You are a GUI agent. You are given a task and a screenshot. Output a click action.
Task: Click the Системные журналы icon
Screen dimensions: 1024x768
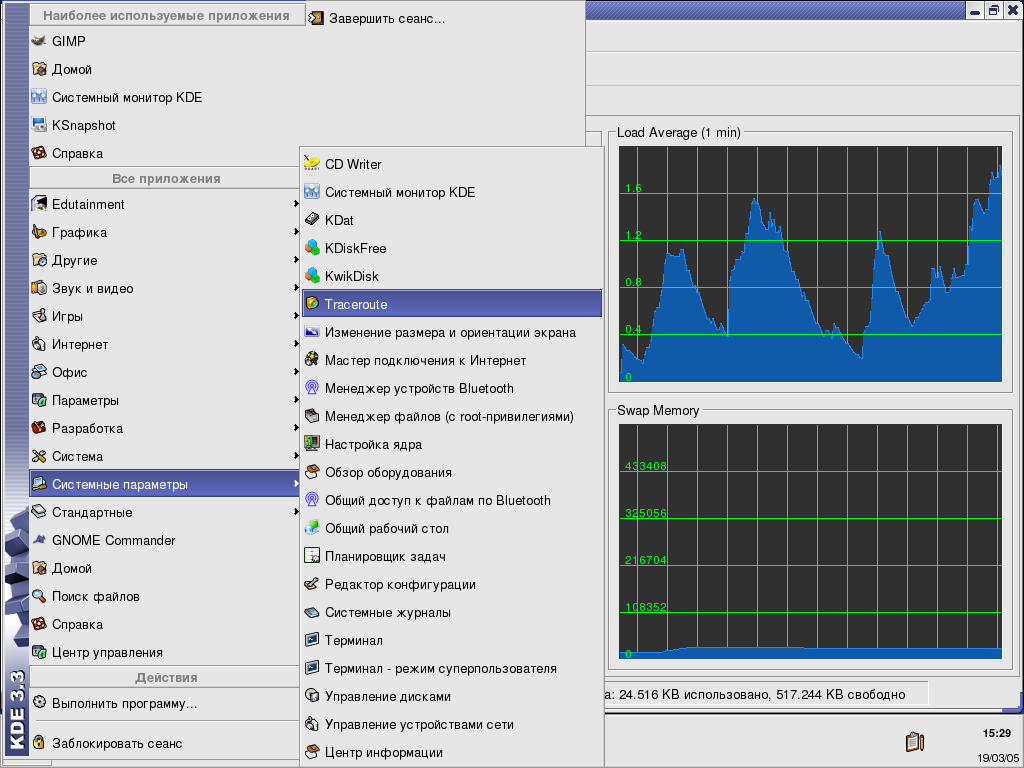pos(312,613)
